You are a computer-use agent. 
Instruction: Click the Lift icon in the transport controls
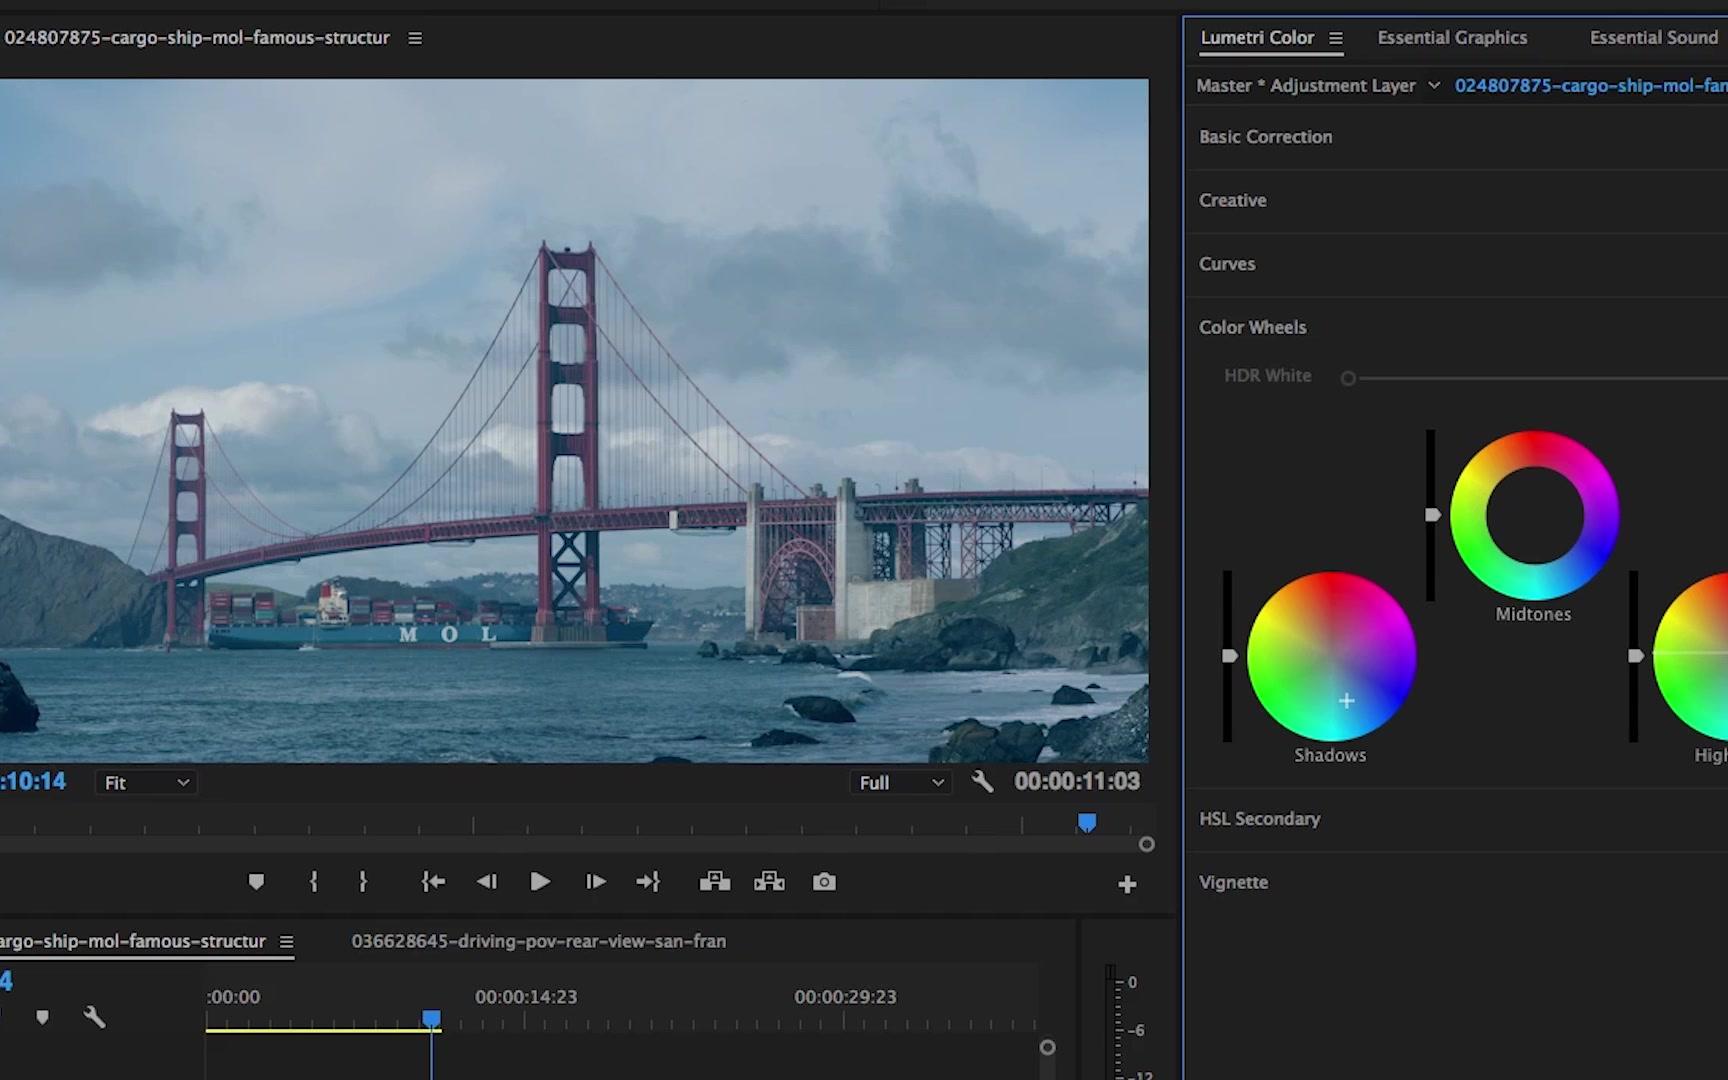[714, 881]
